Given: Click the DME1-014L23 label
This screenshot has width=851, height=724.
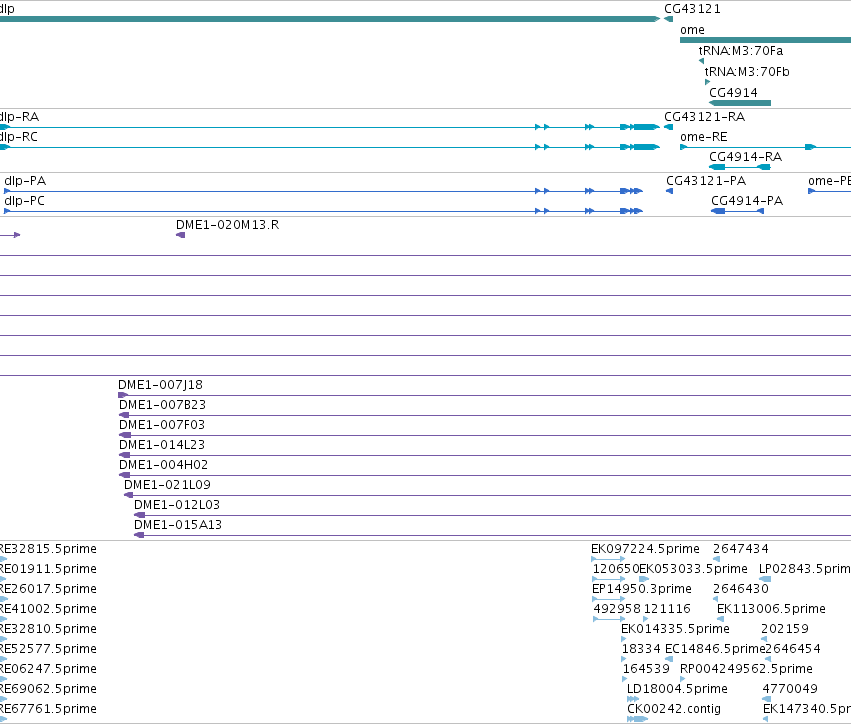Looking at the screenshot, I should coord(162,445).
